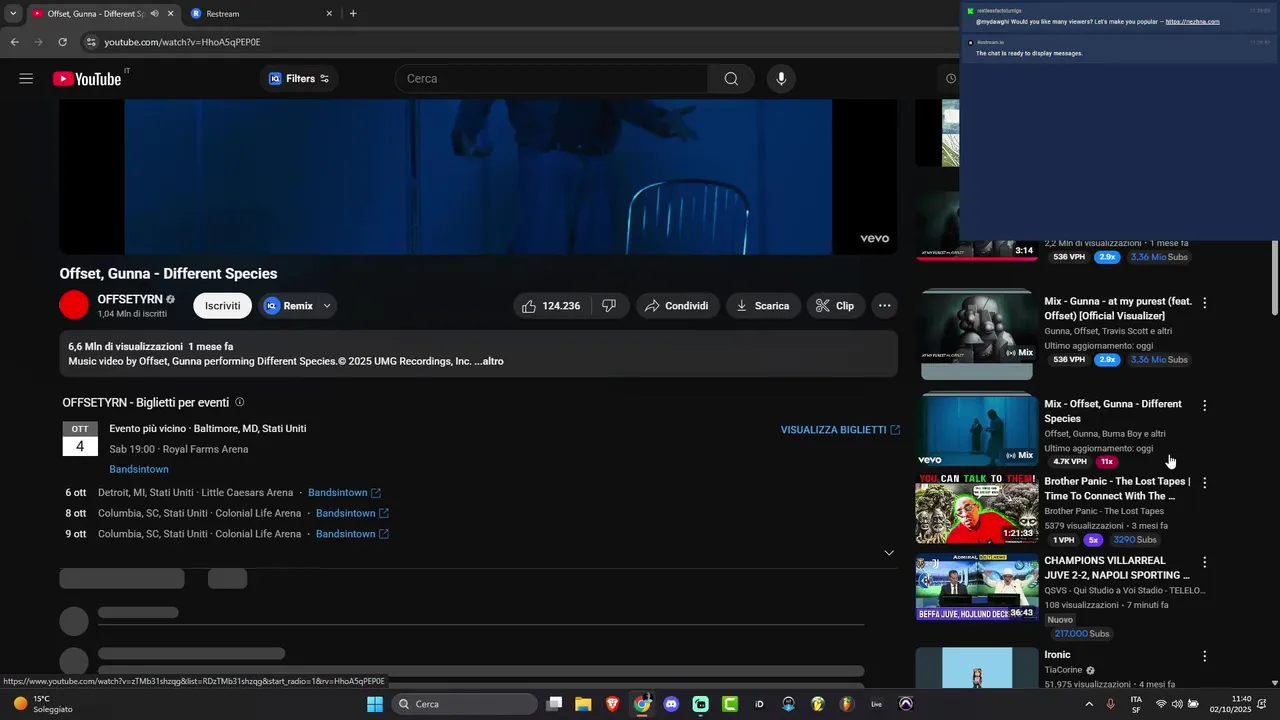The height and width of the screenshot is (720, 1280).
Task: Open options menu for Mix - Offset, Gunna video
Action: pos(1204,406)
